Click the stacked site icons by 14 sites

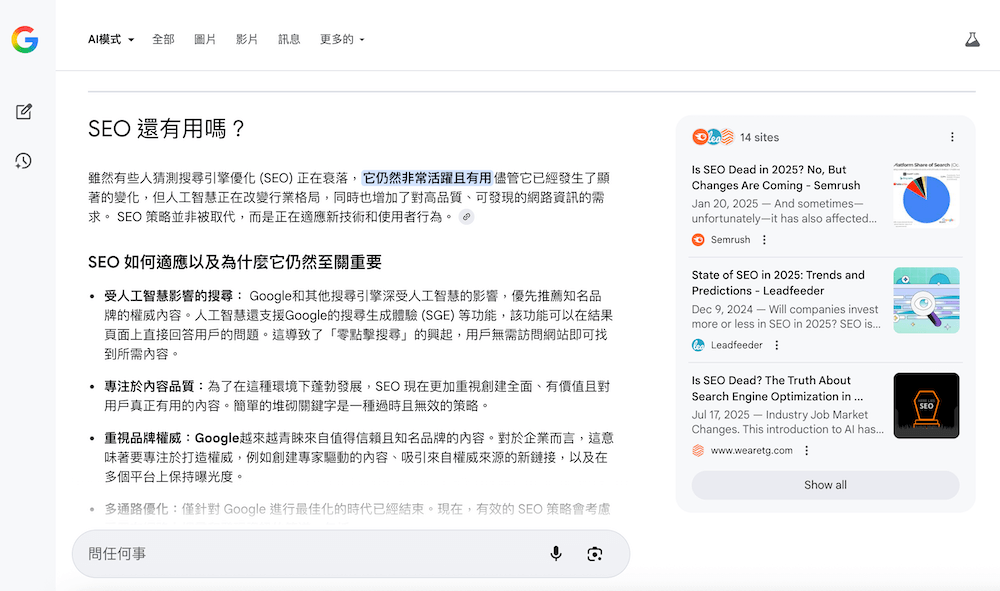coord(713,137)
